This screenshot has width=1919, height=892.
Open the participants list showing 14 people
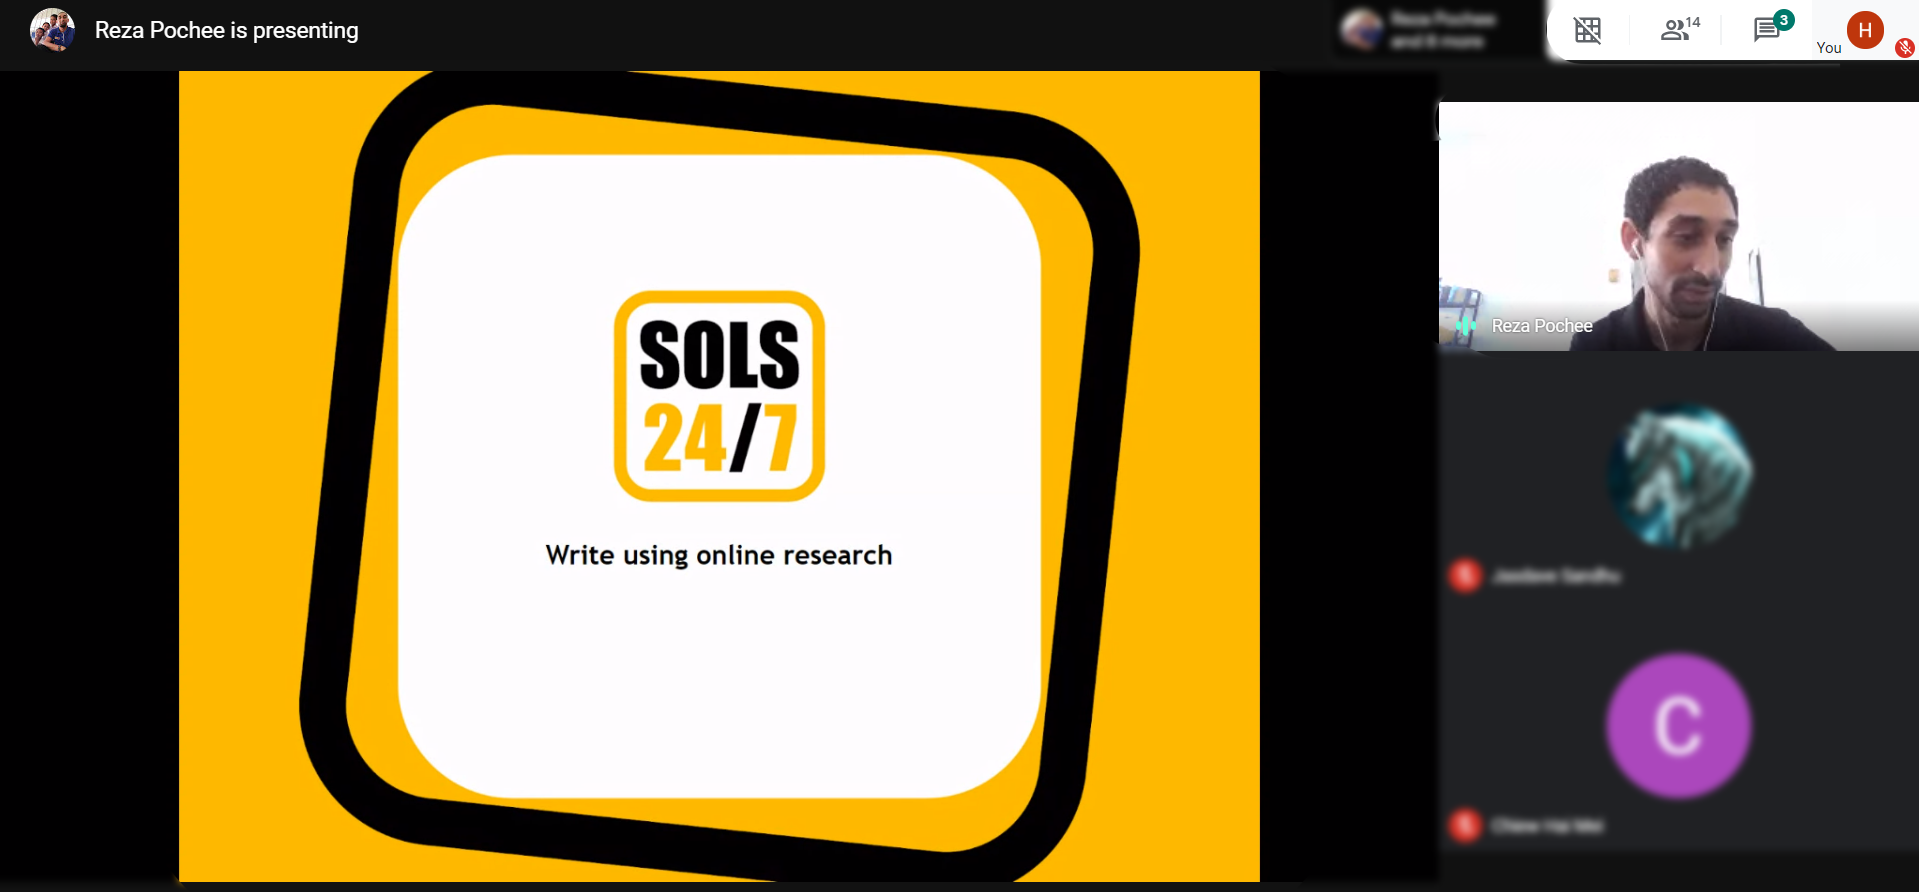(1680, 29)
